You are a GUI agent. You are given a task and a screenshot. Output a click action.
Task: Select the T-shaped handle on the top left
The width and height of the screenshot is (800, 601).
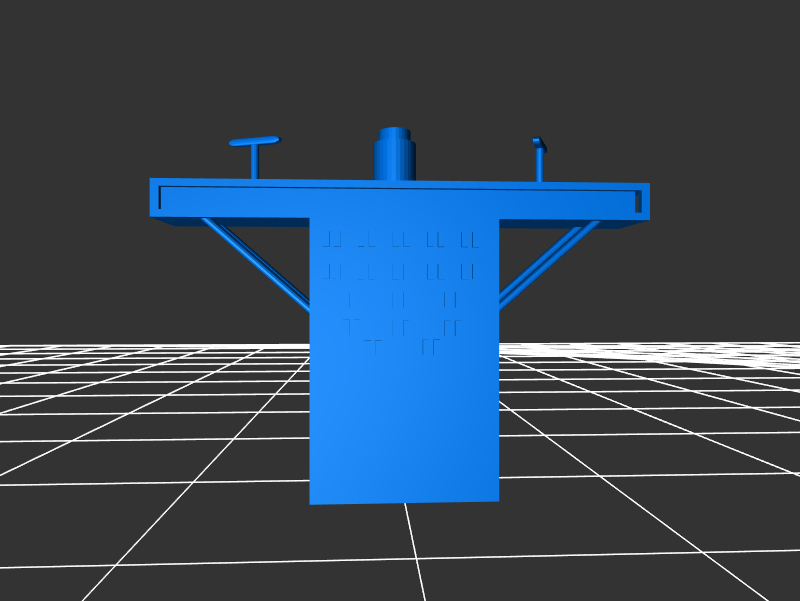click(254, 141)
